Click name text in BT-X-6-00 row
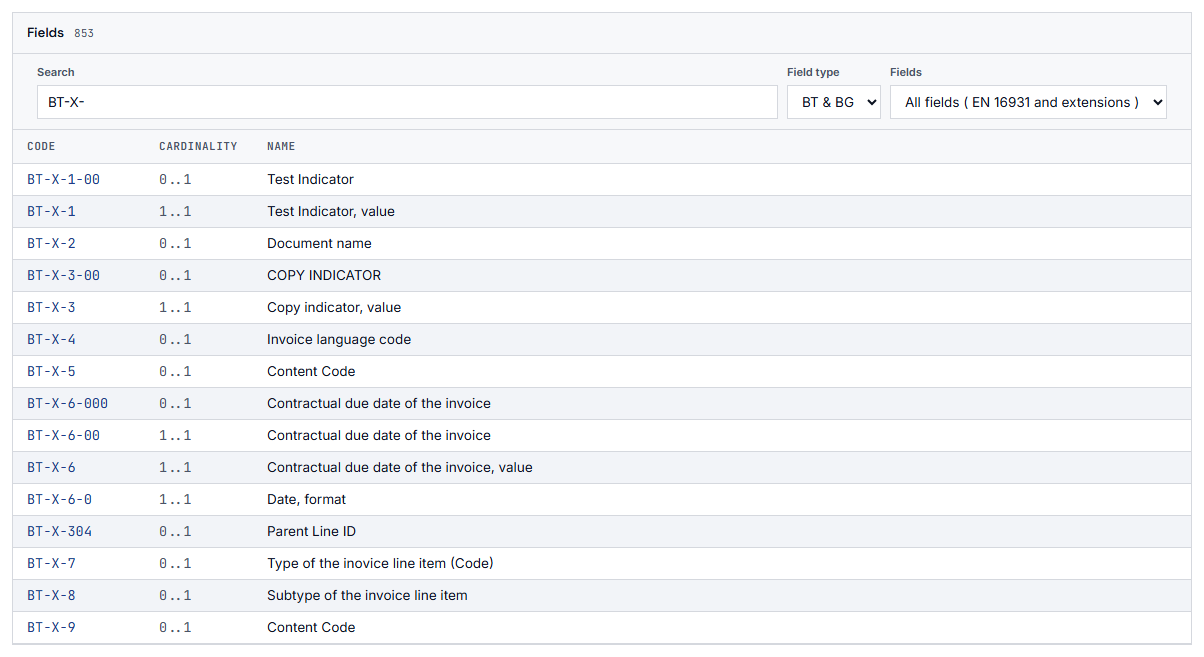Viewport: 1204px width, 657px height. coord(379,436)
